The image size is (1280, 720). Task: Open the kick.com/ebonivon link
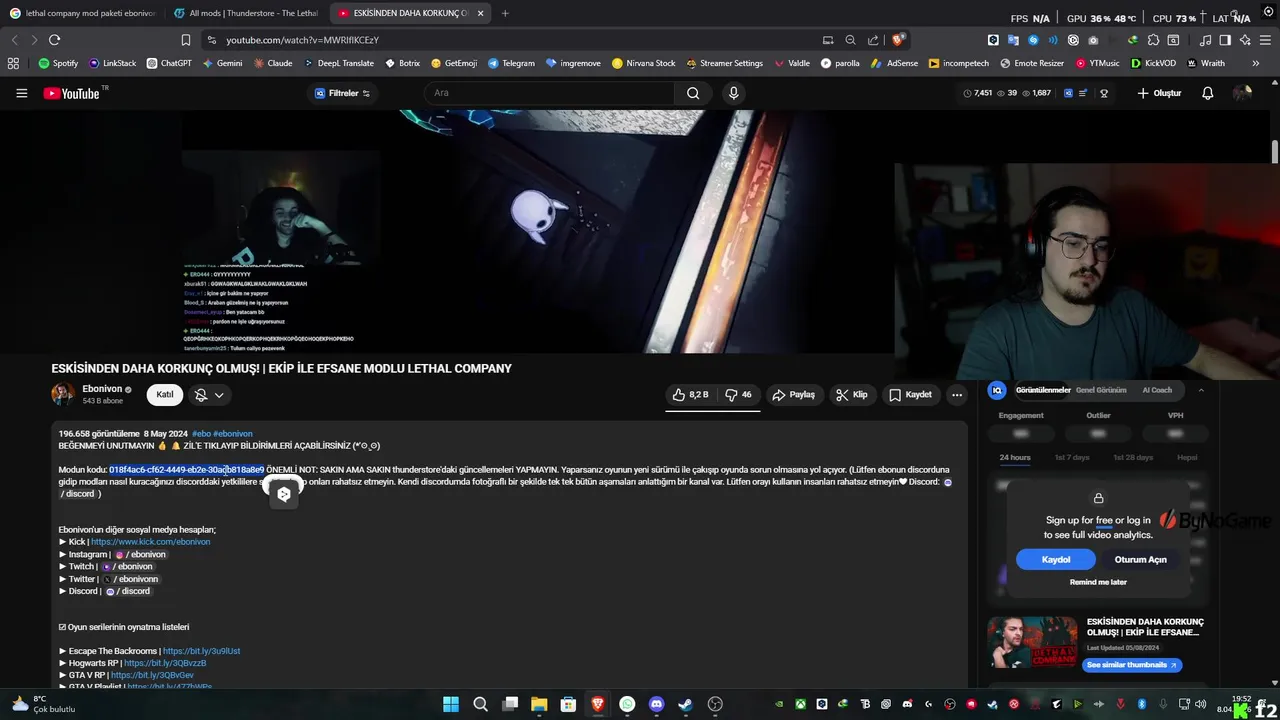point(151,542)
